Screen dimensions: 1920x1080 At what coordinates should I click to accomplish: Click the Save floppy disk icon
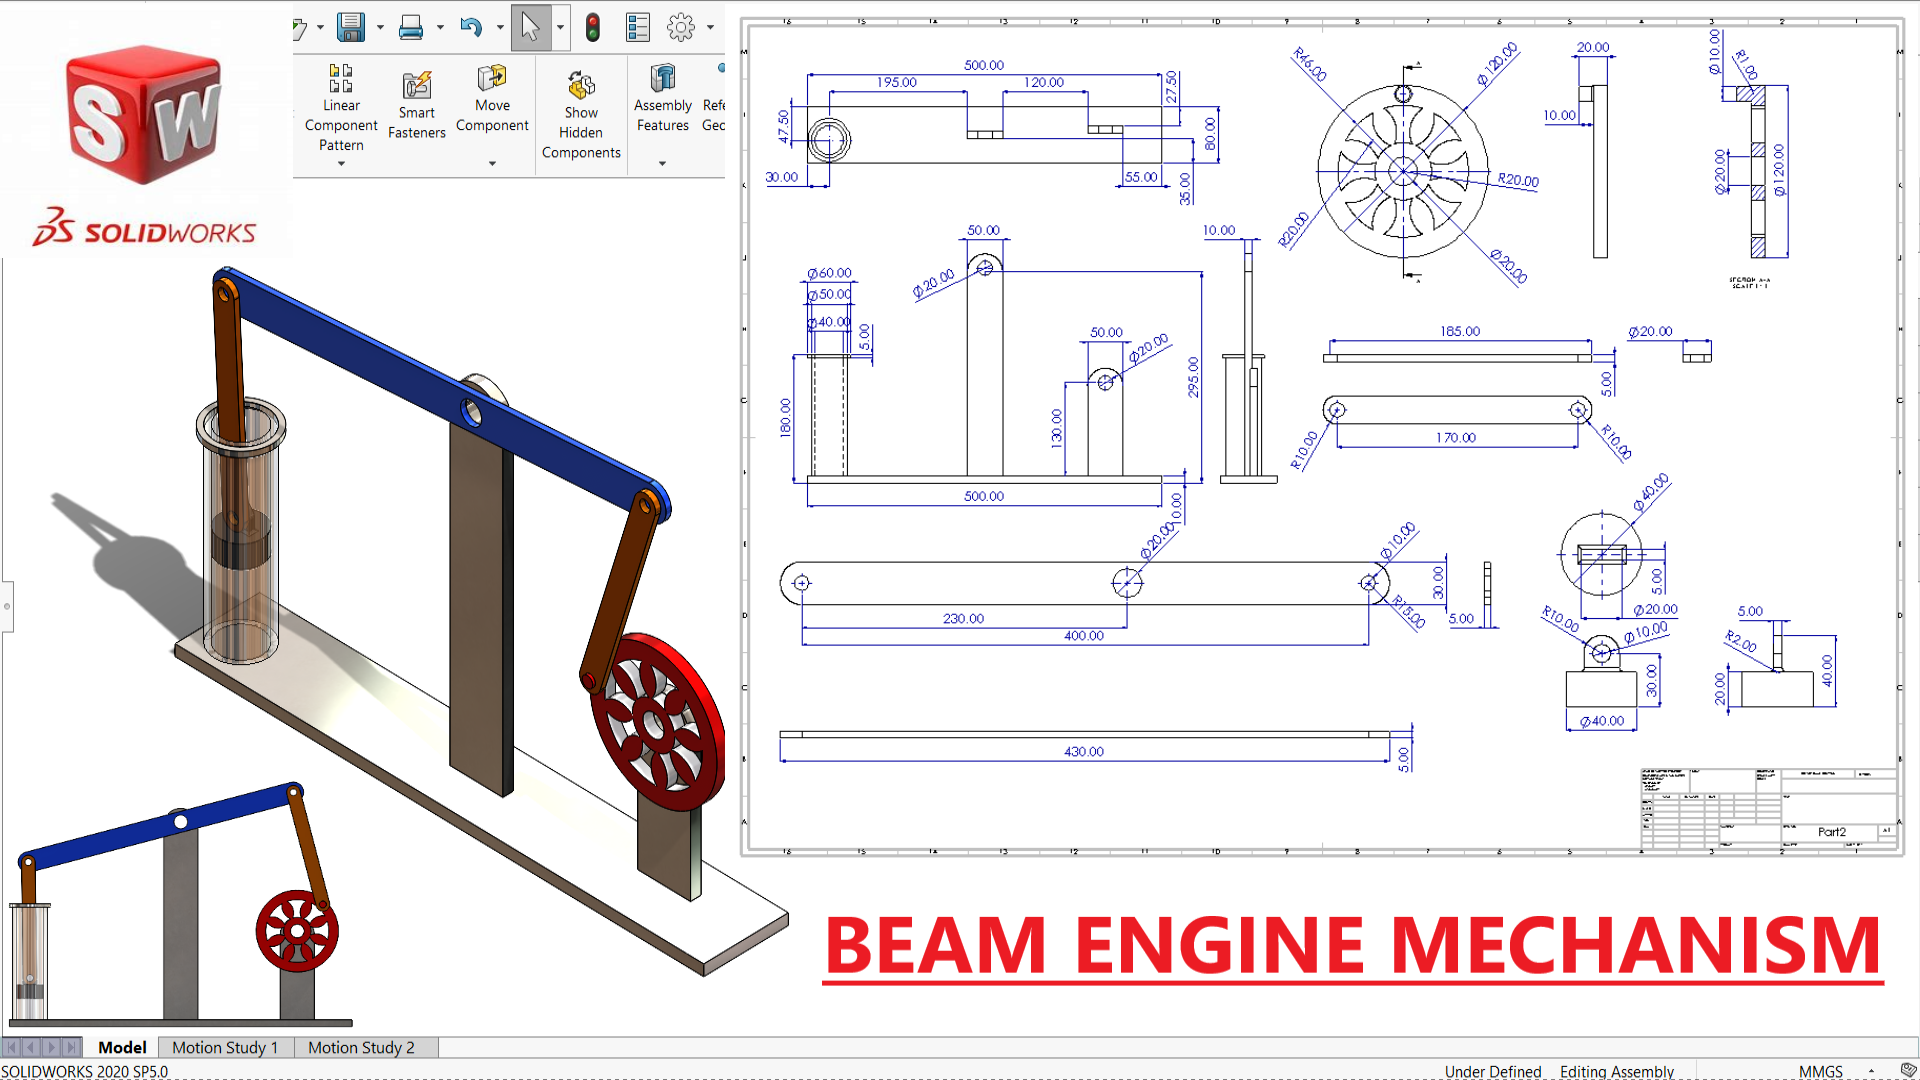coord(350,27)
